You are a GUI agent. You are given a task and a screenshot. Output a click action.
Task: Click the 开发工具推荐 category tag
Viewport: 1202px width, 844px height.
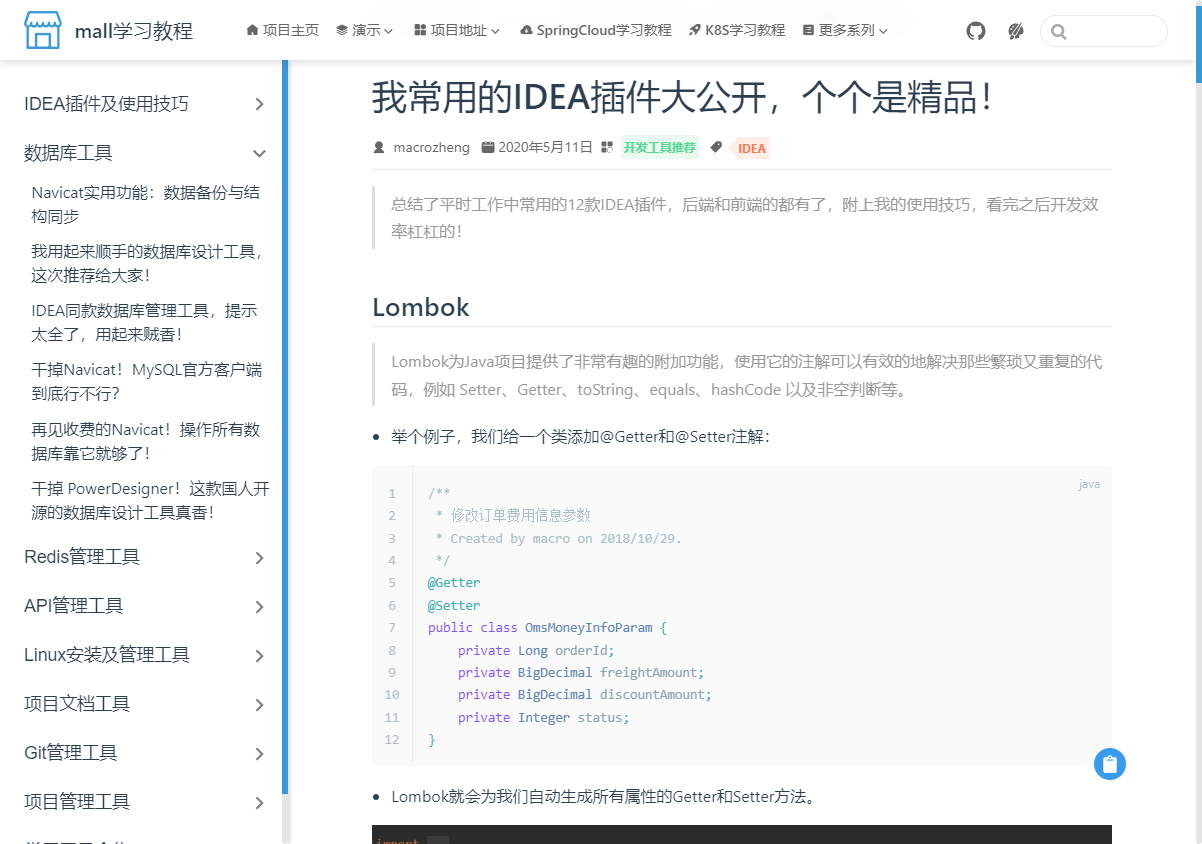tap(659, 148)
